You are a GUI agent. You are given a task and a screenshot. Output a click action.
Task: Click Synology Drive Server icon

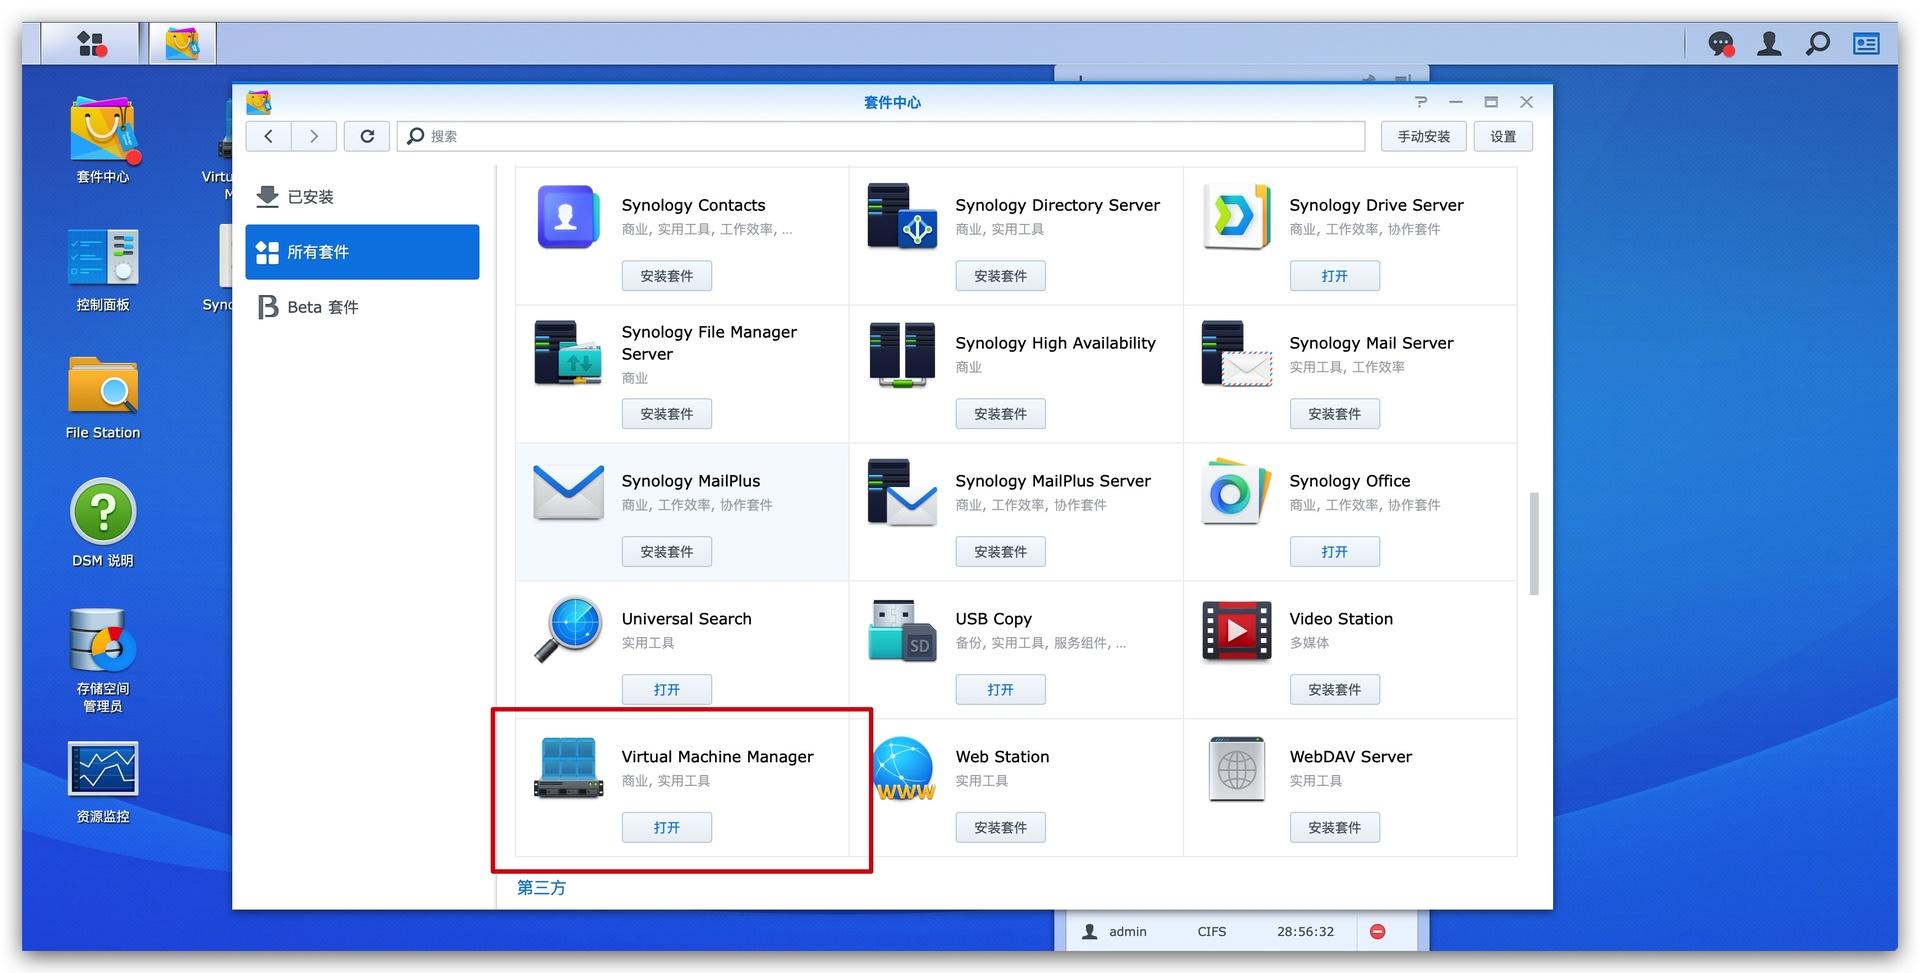(1236, 216)
